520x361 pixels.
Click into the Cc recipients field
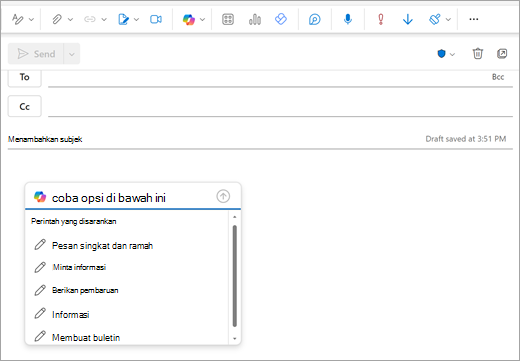280,107
